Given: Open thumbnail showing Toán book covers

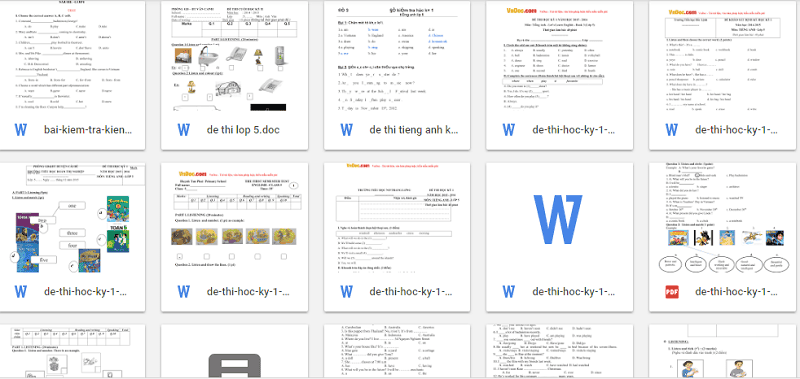Looking at the screenshot, I should (72, 219).
